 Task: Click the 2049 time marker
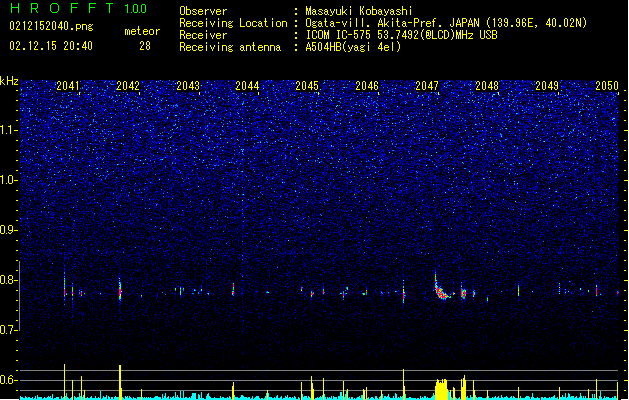[x=547, y=86]
